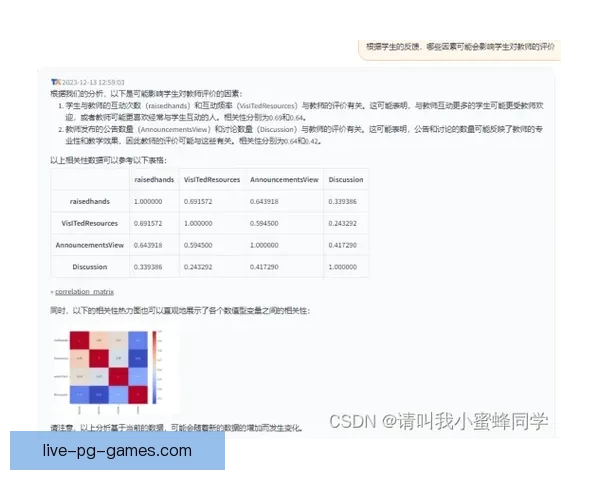Click the VisITedResources column header
The image size is (600, 480).
(x=212, y=180)
